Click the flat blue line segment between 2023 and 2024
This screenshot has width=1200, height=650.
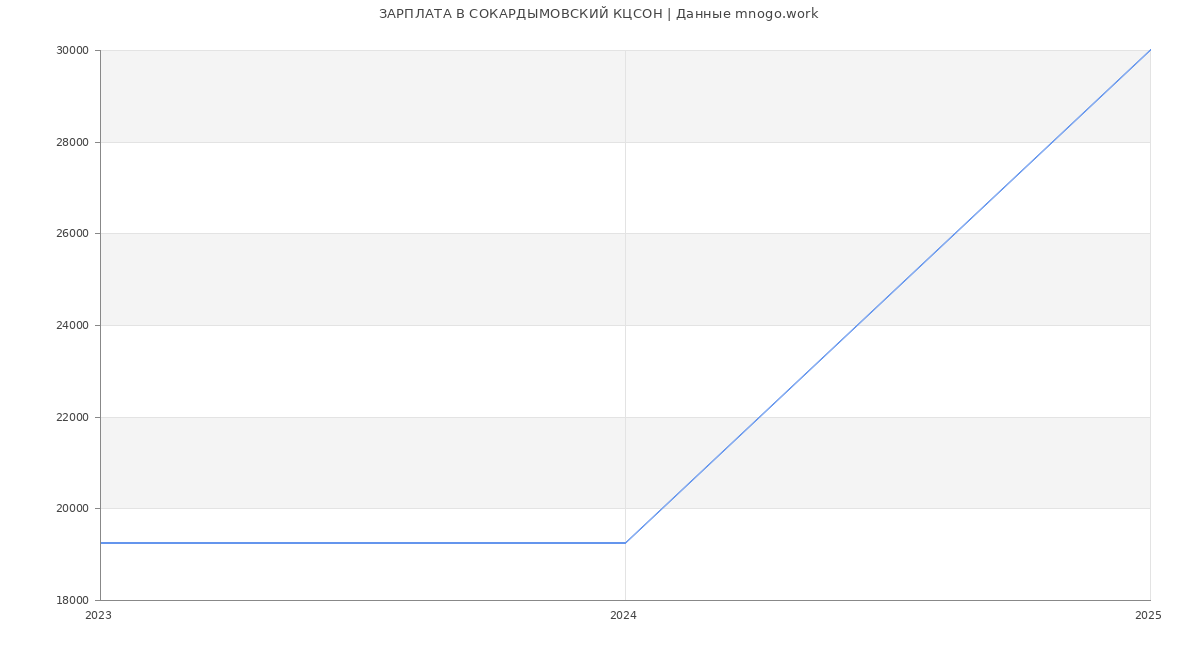coord(363,543)
